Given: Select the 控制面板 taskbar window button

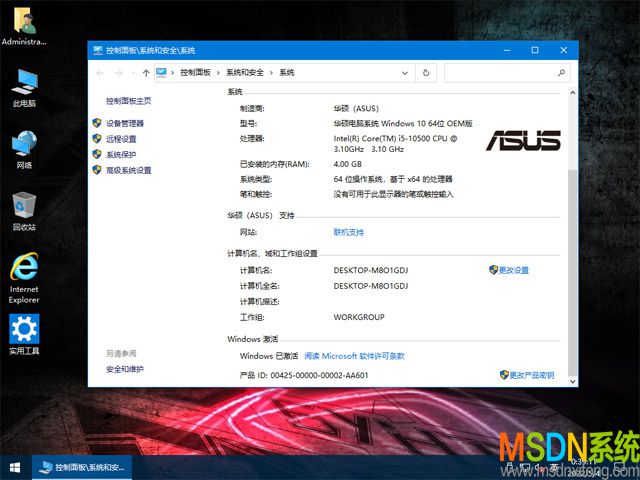Looking at the screenshot, I should click(x=82, y=467).
